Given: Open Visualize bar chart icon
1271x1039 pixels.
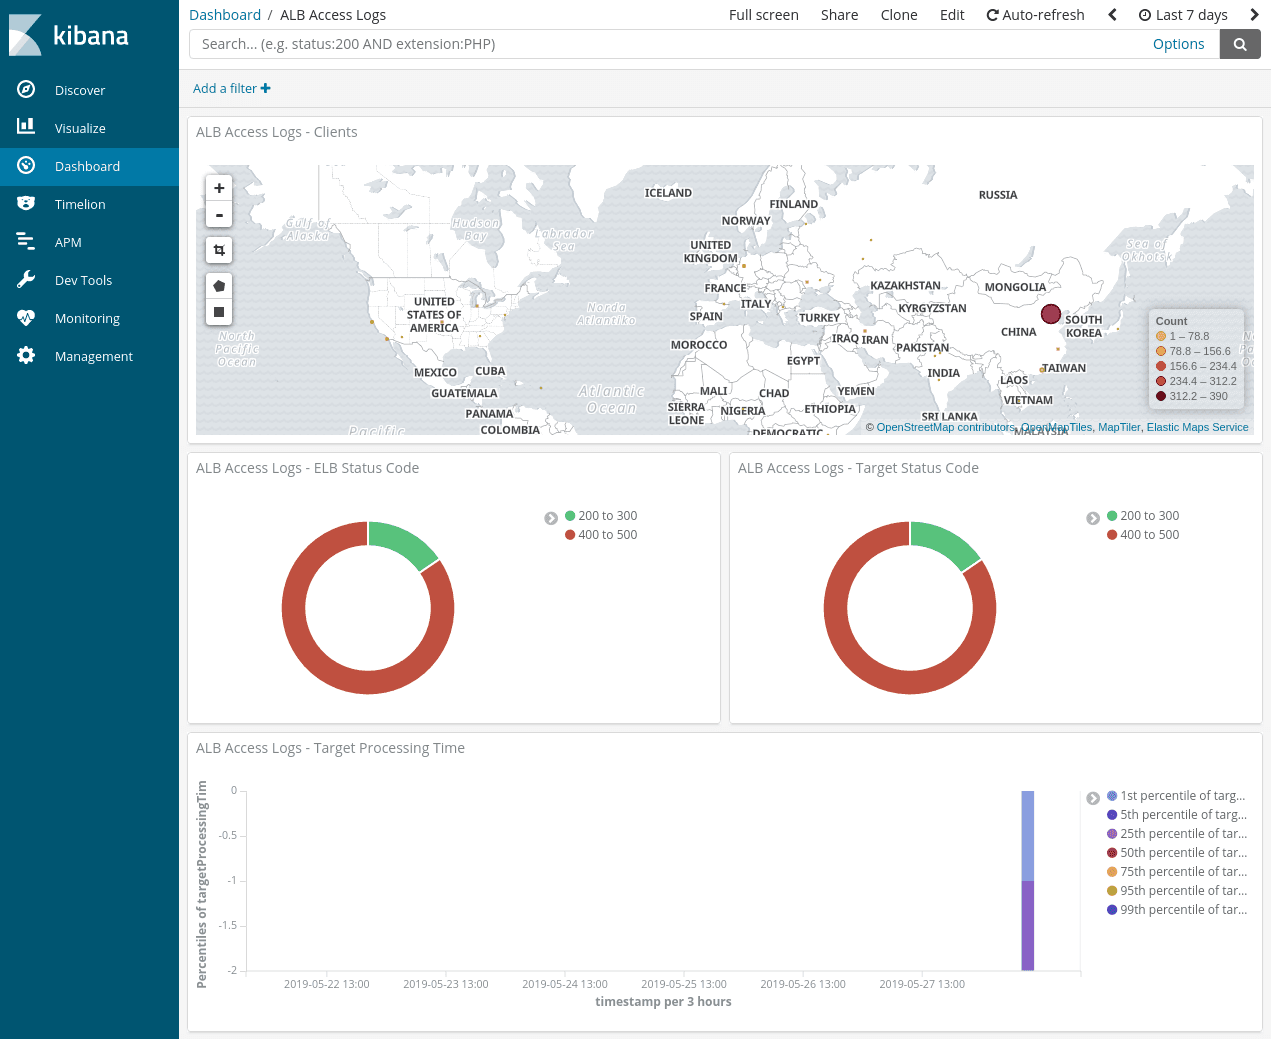Looking at the screenshot, I should (26, 127).
